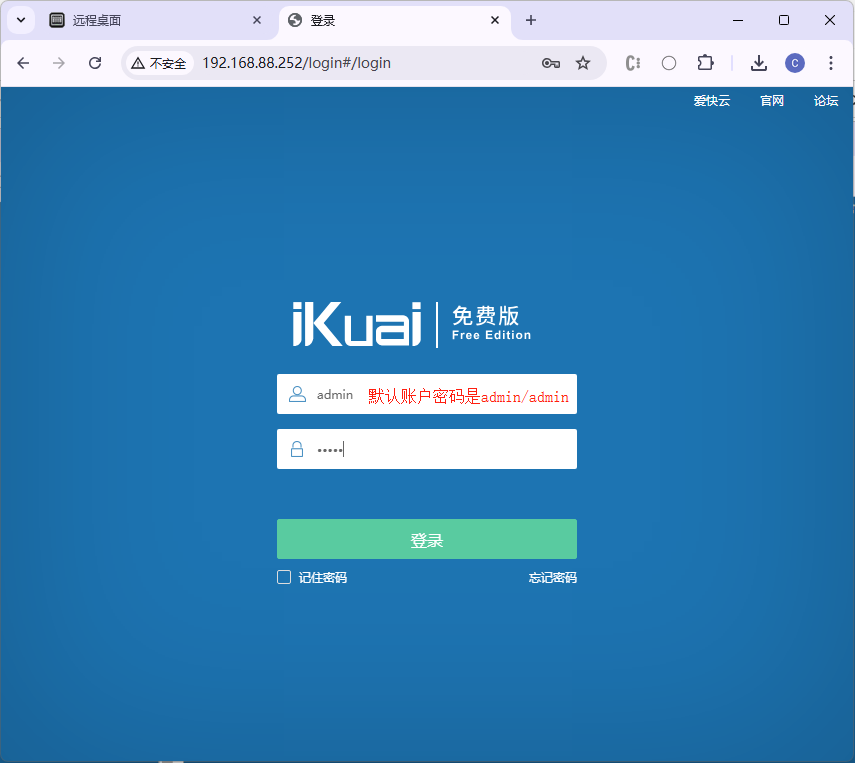Open a new browser tab
Image resolution: width=855 pixels, height=763 pixels.
tap(531, 20)
